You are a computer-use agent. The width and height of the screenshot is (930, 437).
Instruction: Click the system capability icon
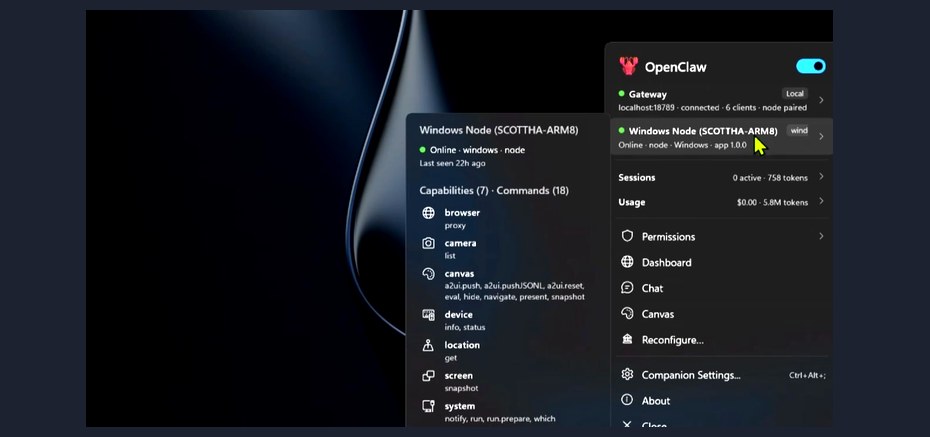(428, 406)
